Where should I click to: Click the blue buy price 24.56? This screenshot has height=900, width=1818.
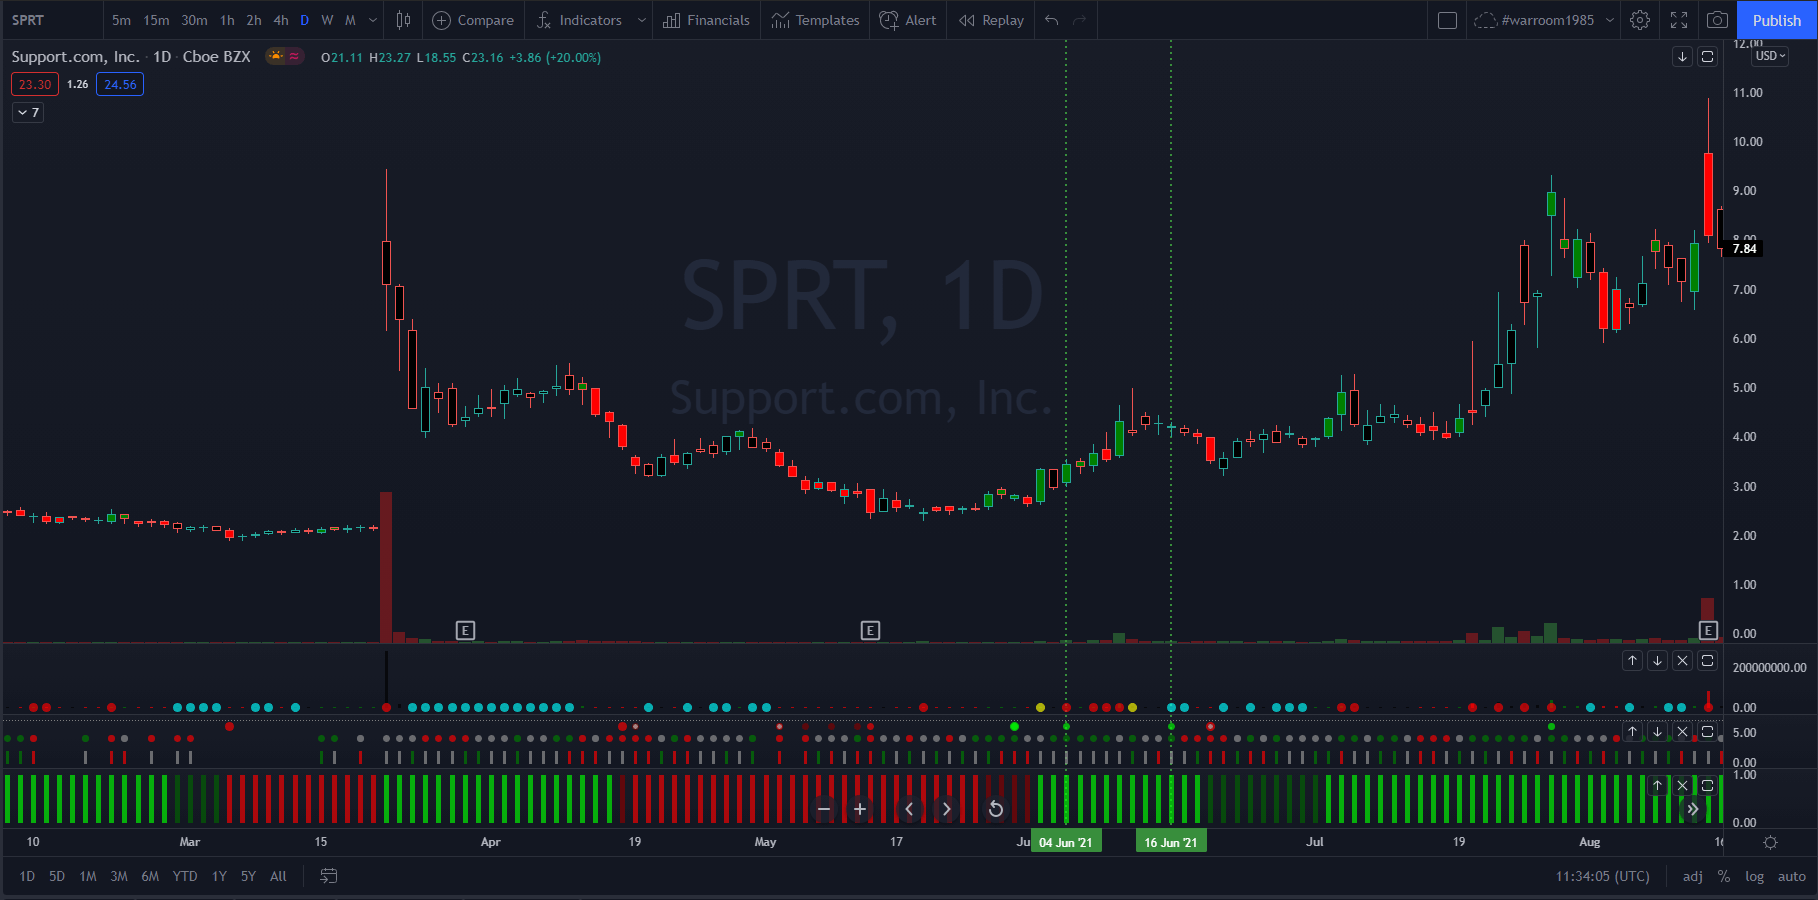[120, 85]
